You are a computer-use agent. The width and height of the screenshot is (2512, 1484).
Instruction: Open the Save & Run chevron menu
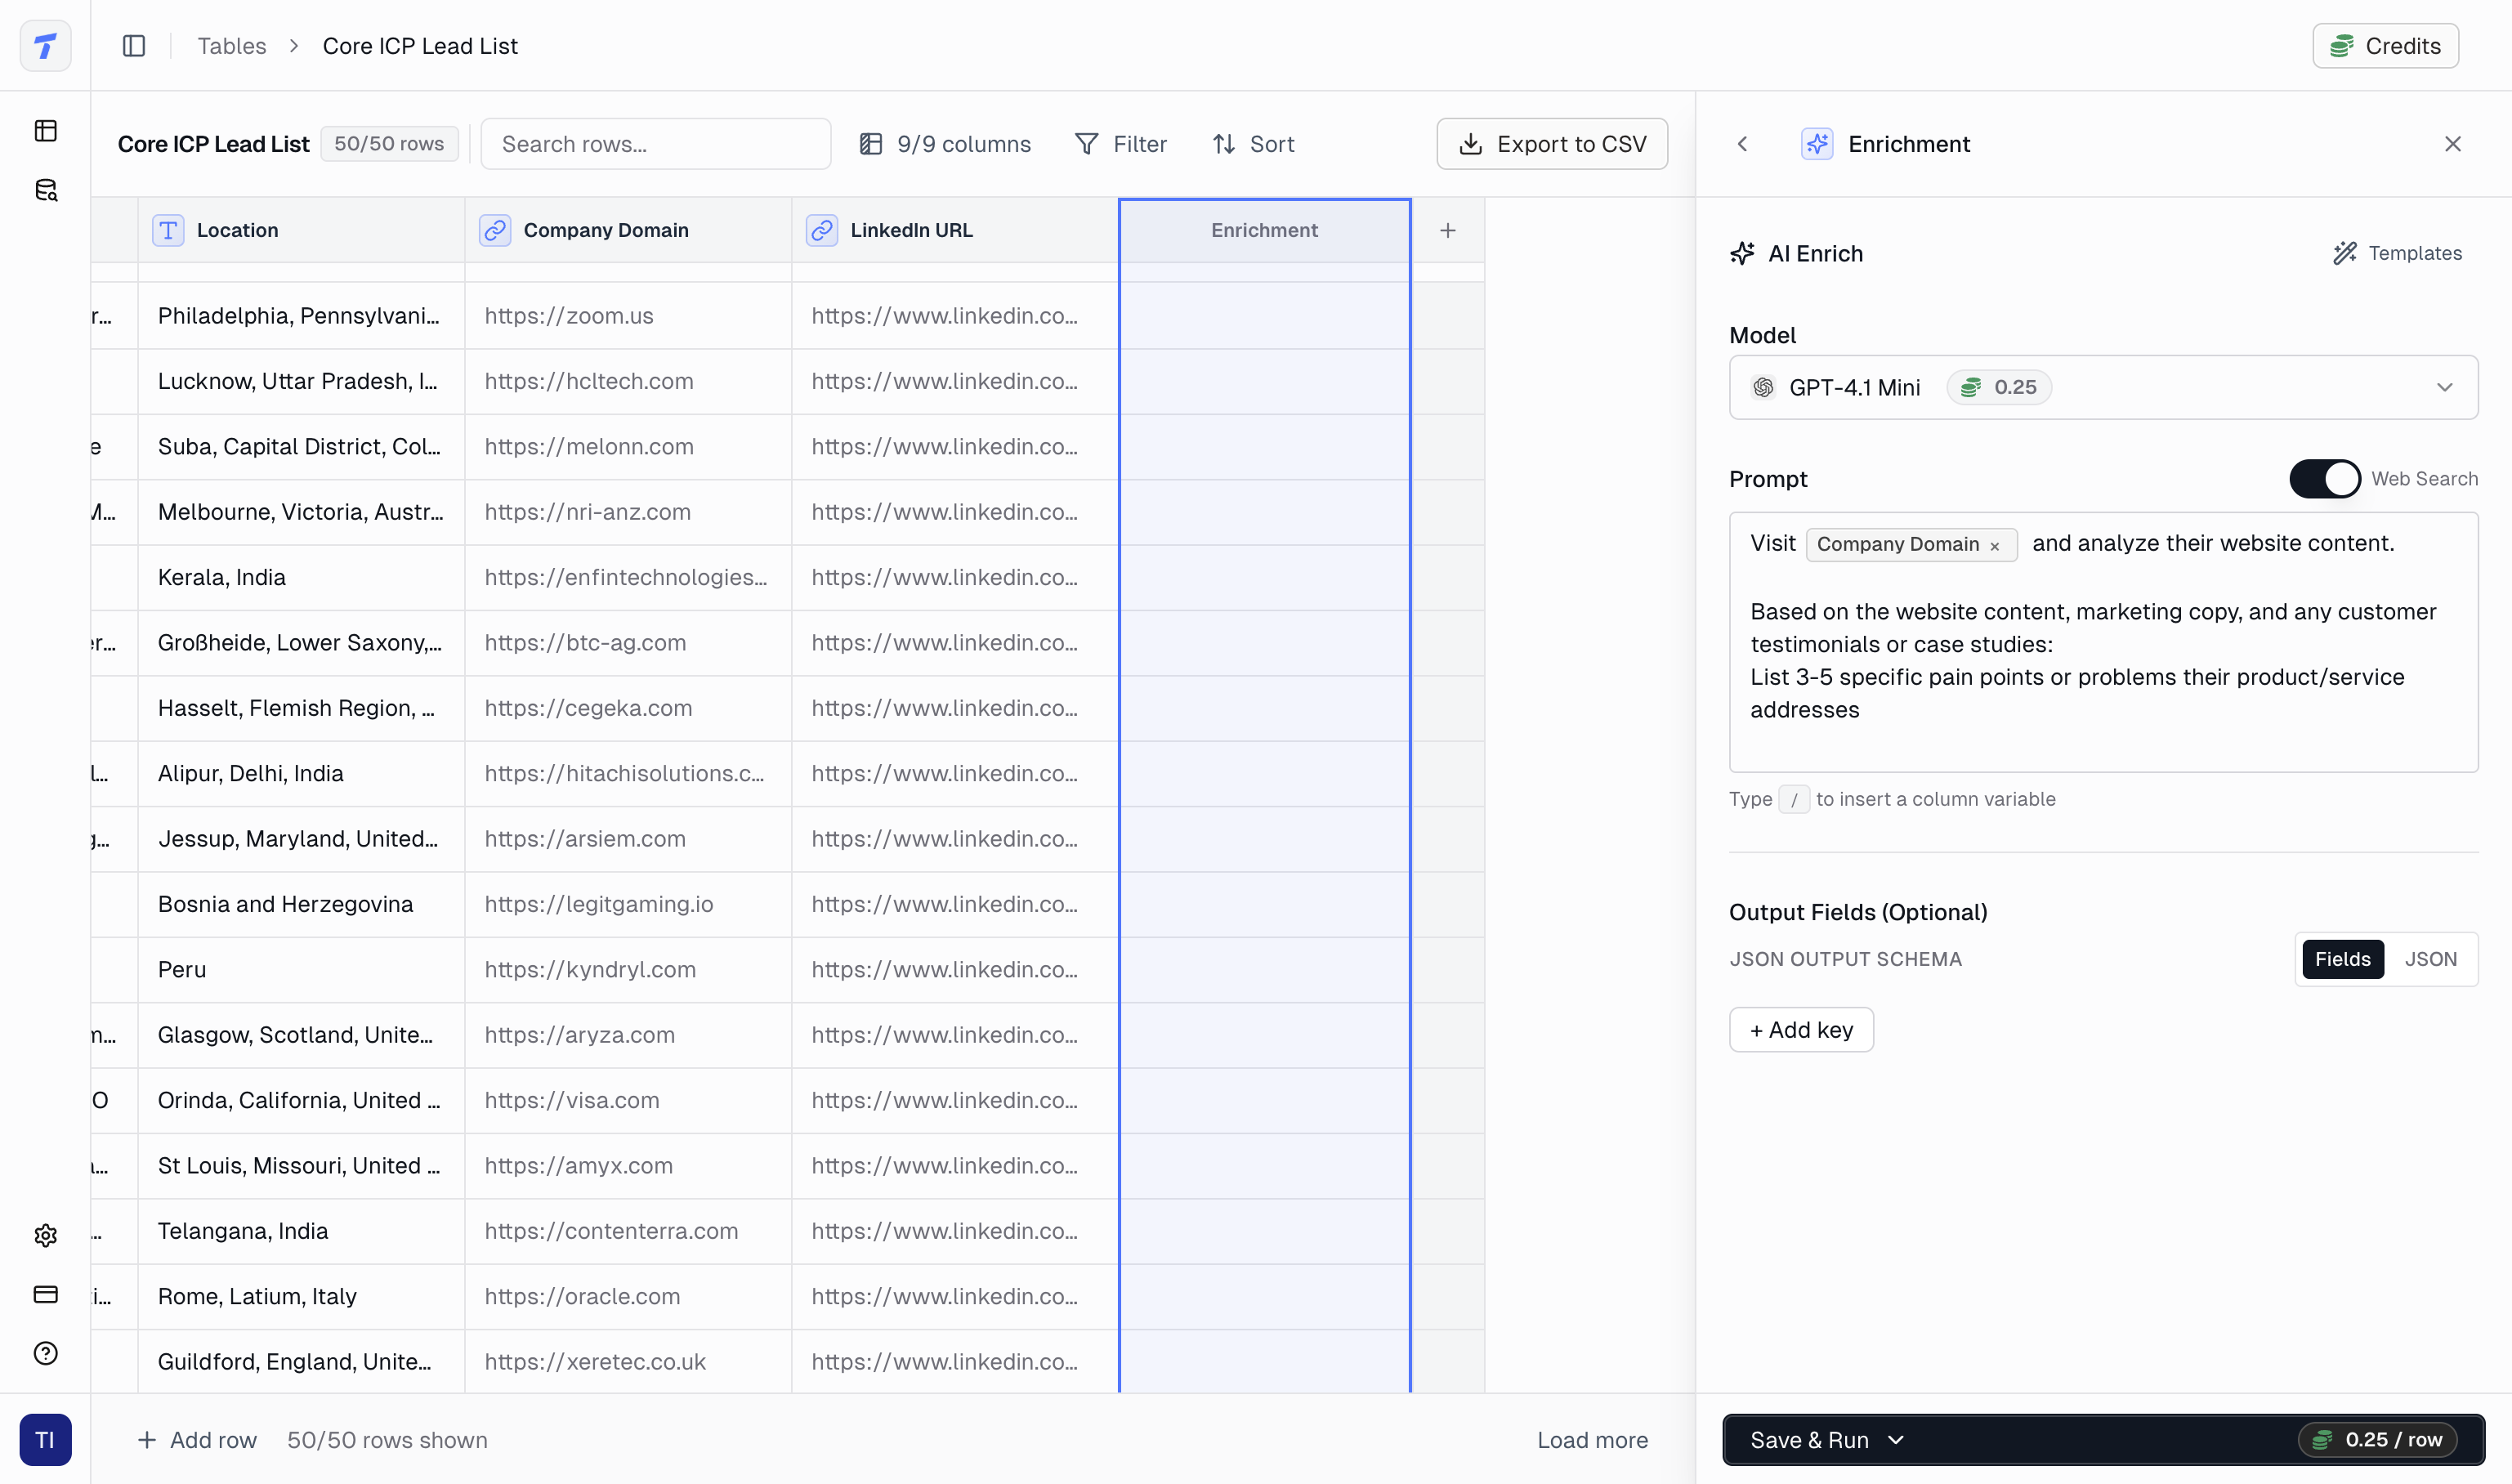click(1896, 1440)
